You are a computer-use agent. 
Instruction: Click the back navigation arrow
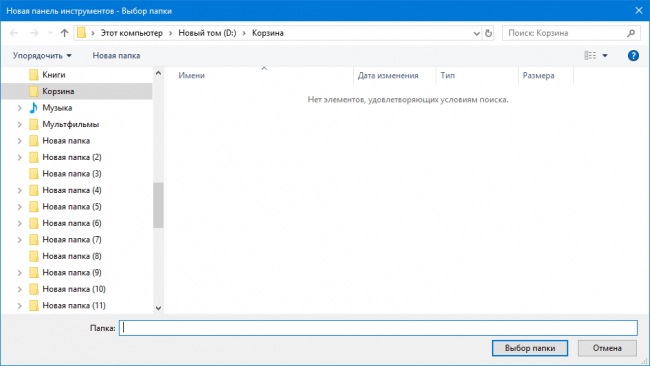tap(14, 33)
